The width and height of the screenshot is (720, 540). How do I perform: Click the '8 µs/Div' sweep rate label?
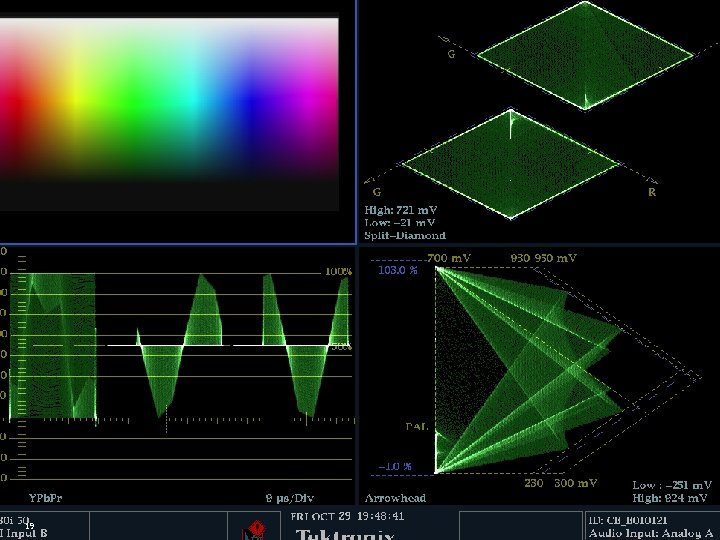click(x=289, y=498)
